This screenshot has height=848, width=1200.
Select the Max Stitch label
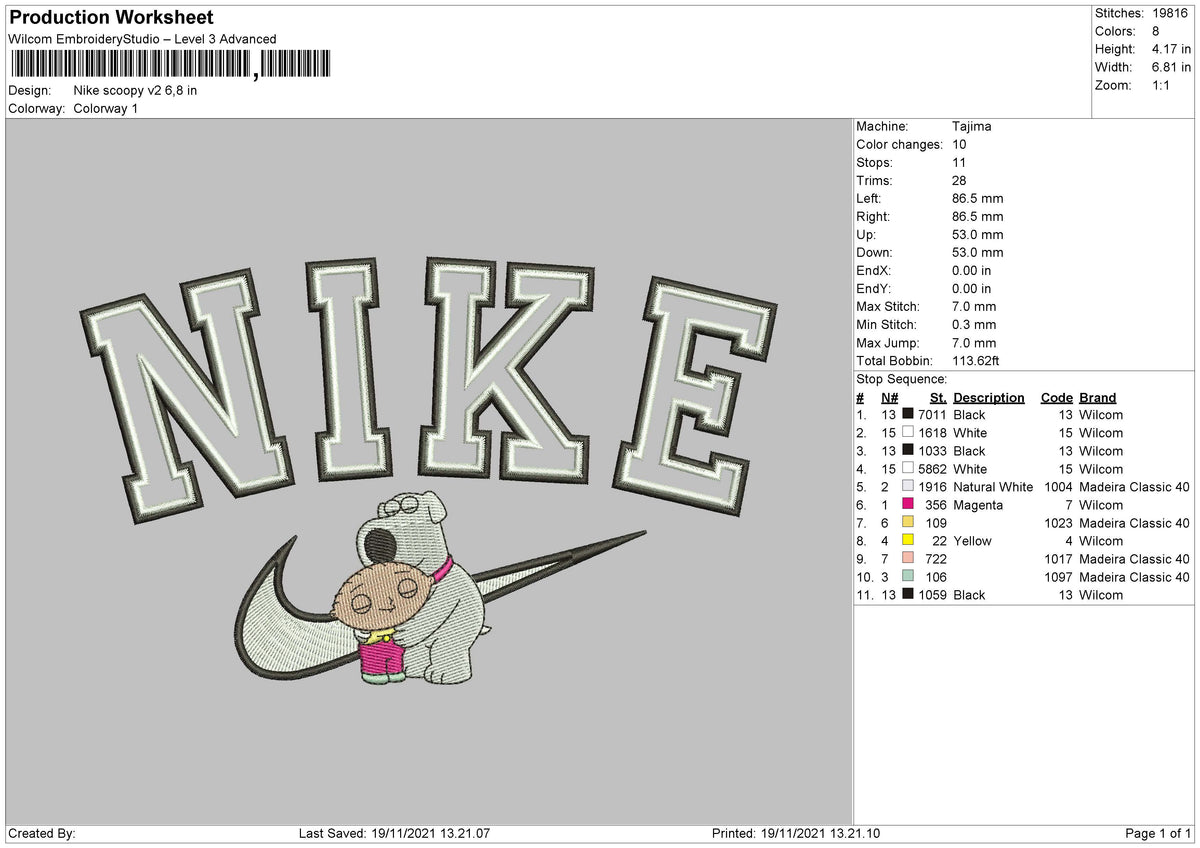(x=889, y=307)
